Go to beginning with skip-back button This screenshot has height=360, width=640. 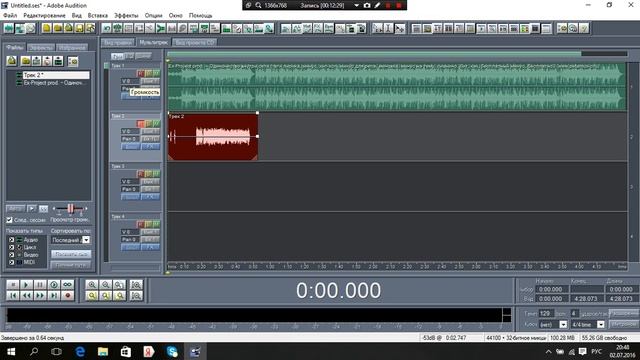13,296
